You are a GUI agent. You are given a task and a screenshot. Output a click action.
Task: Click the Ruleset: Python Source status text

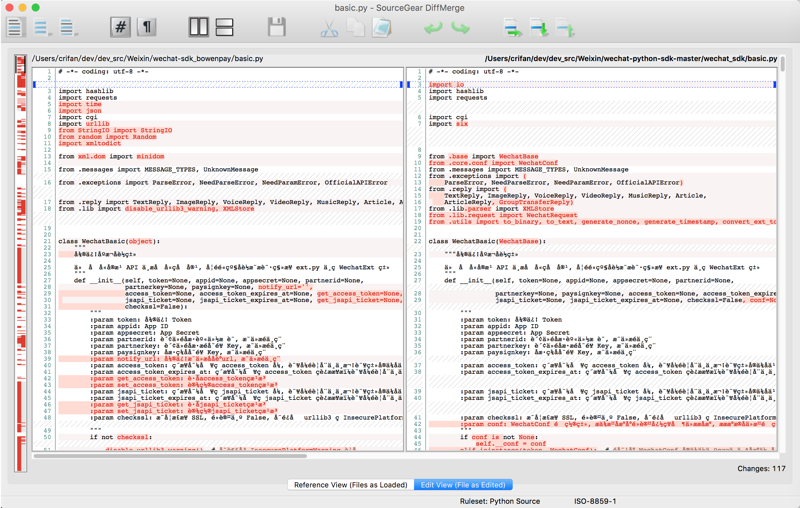(500, 500)
